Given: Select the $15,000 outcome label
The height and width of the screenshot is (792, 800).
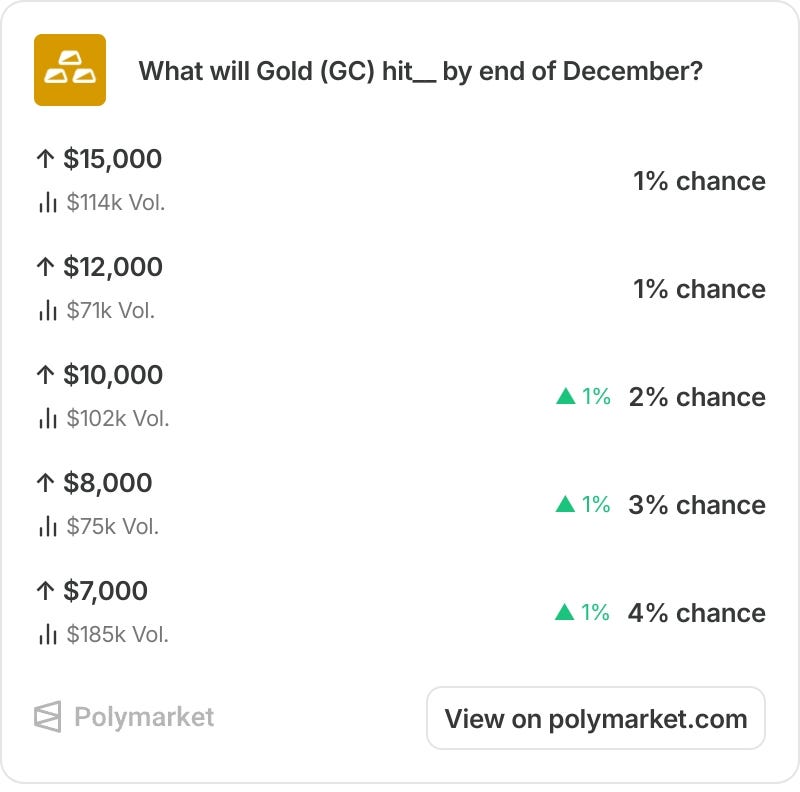Looking at the screenshot, I should point(112,159).
